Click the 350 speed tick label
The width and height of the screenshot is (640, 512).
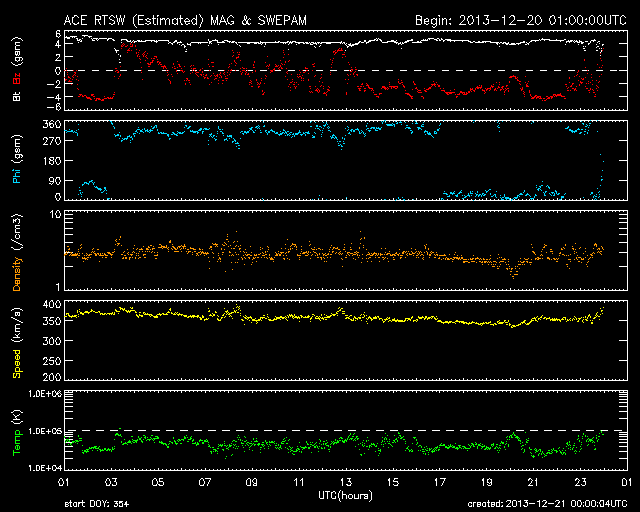(52, 321)
